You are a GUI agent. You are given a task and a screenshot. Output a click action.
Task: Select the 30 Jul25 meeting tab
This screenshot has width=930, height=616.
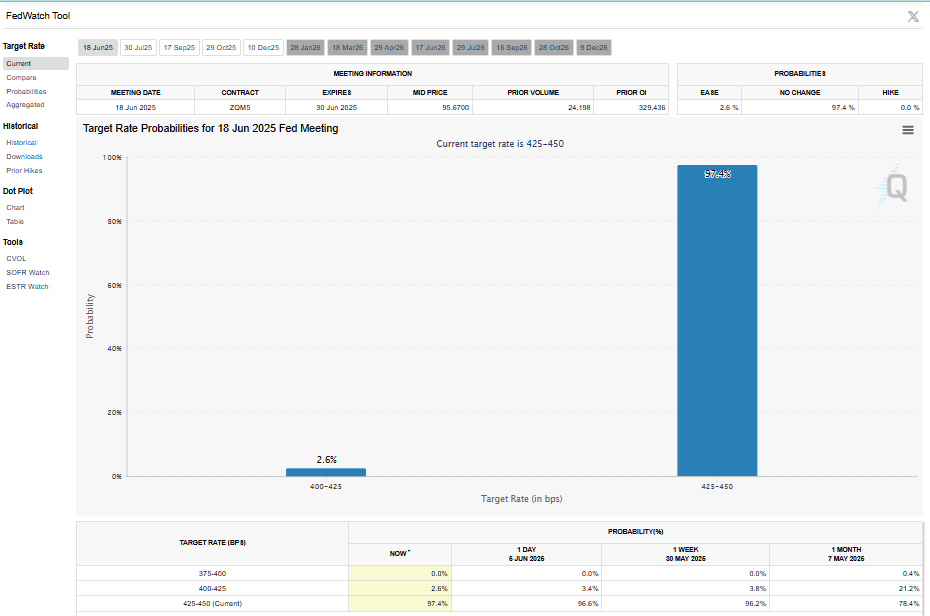[x=137, y=47]
